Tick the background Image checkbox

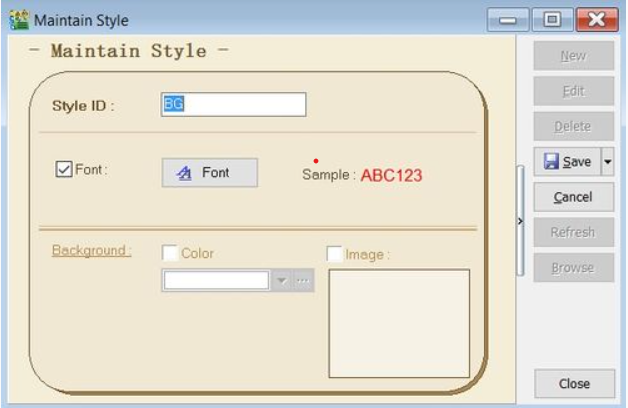[334, 254]
